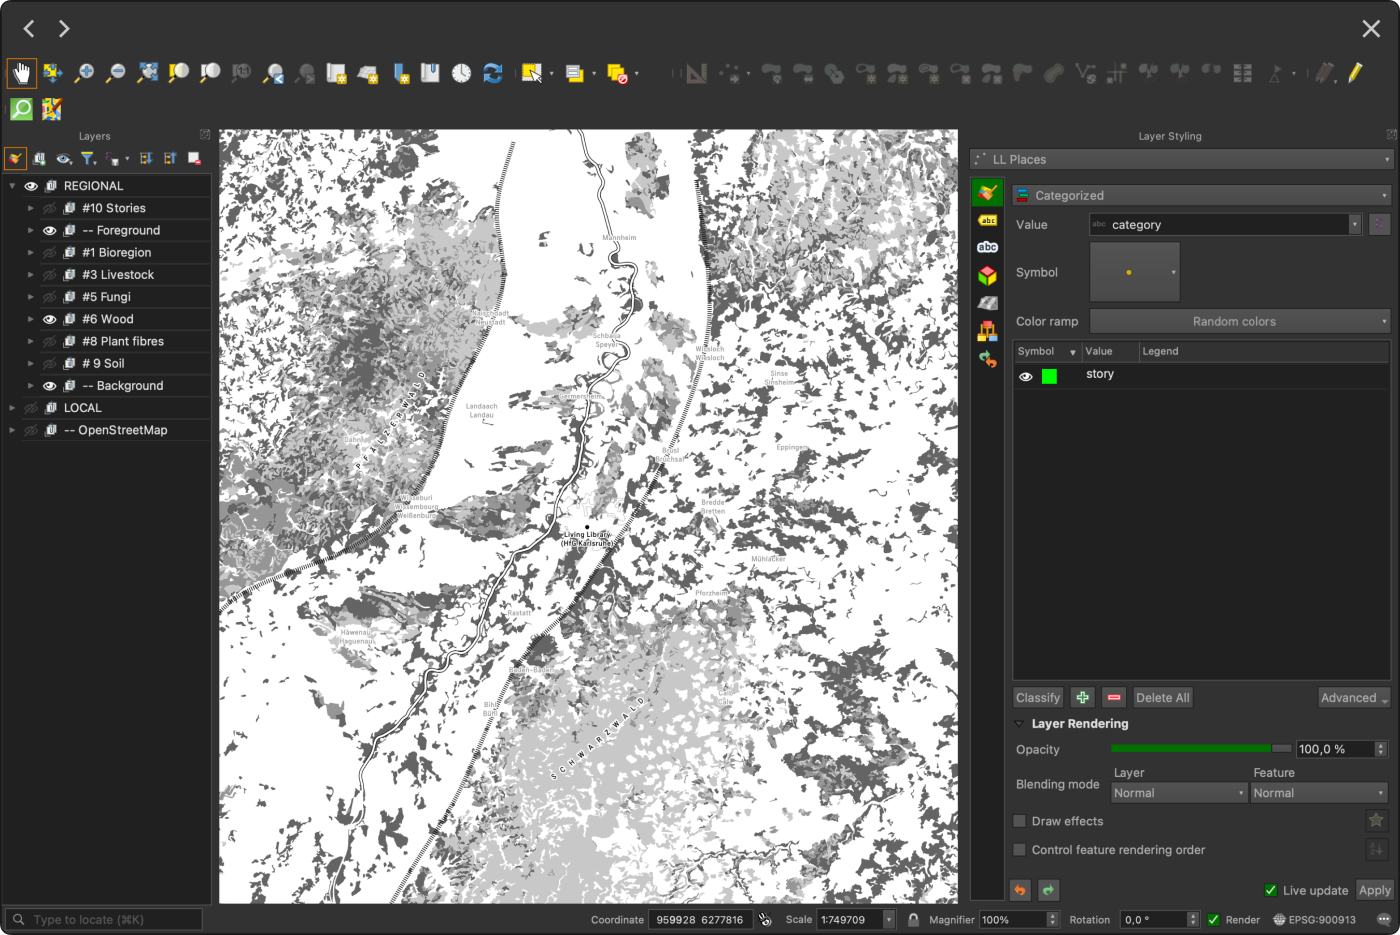Screen dimensions: 1400x935
Task: Show the #10 Stories layer
Action: pyautogui.click(x=49, y=207)
